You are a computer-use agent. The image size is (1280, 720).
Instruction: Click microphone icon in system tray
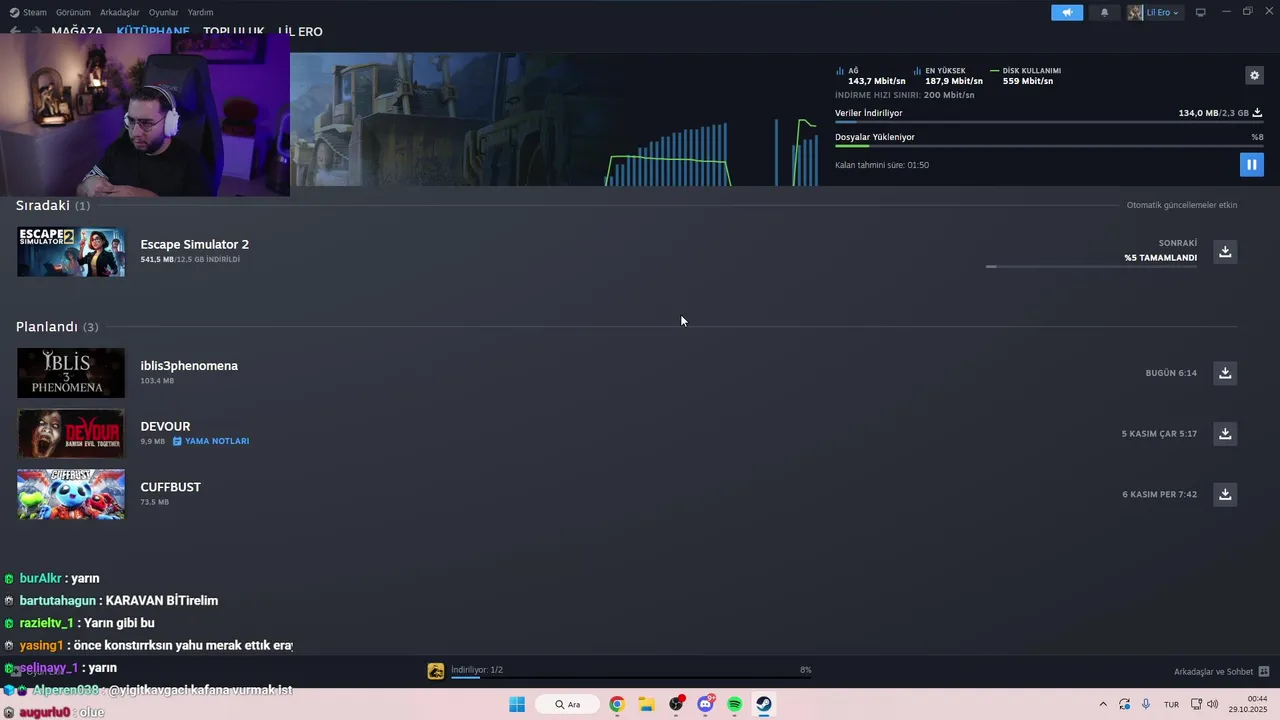(1146, 704)
